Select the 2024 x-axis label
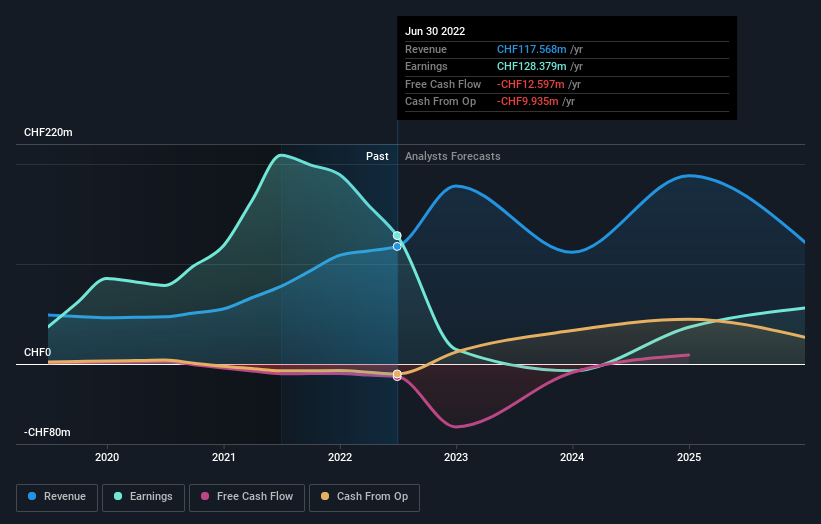Viewport: 821px width, 524px height. coord(572,458)
